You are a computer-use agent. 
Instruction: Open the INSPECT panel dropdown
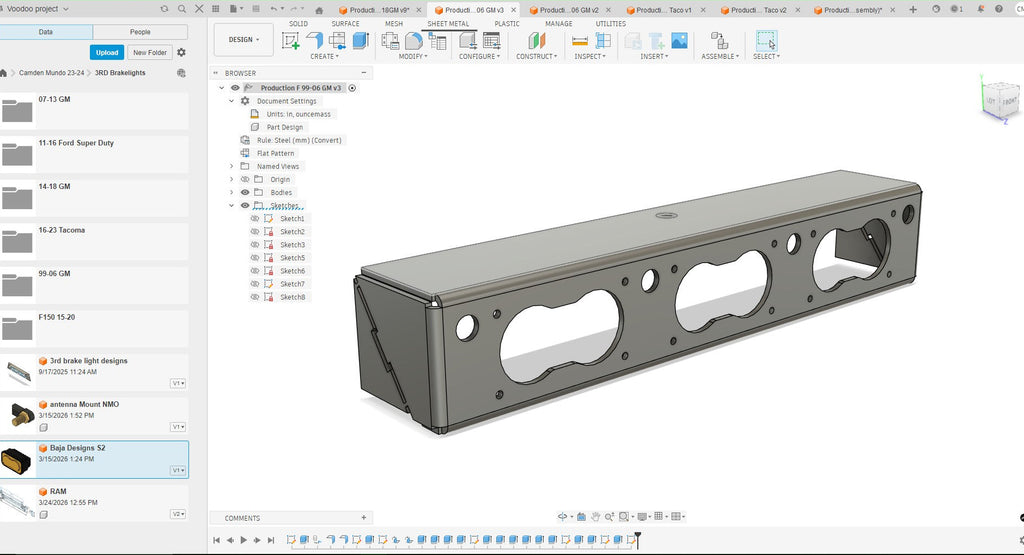tap(590, 57)
